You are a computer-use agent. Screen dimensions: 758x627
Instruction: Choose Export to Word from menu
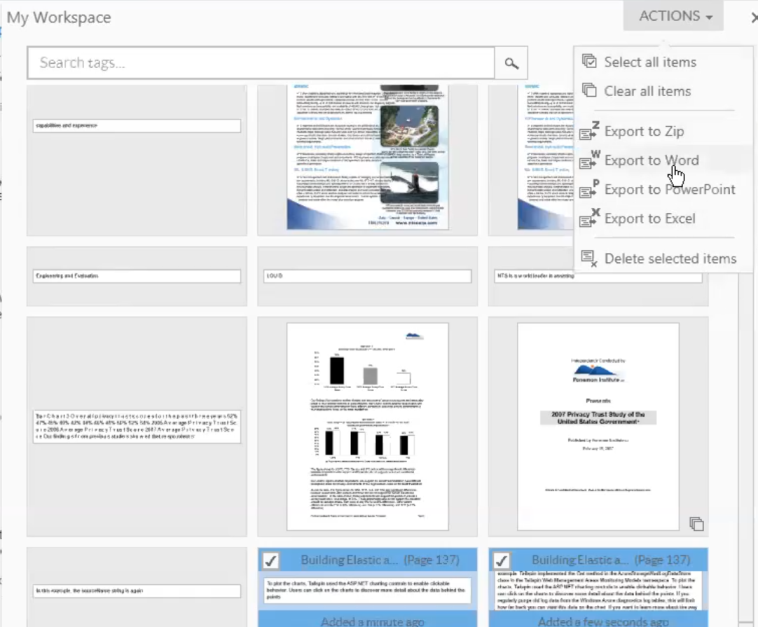pos(651,160)
